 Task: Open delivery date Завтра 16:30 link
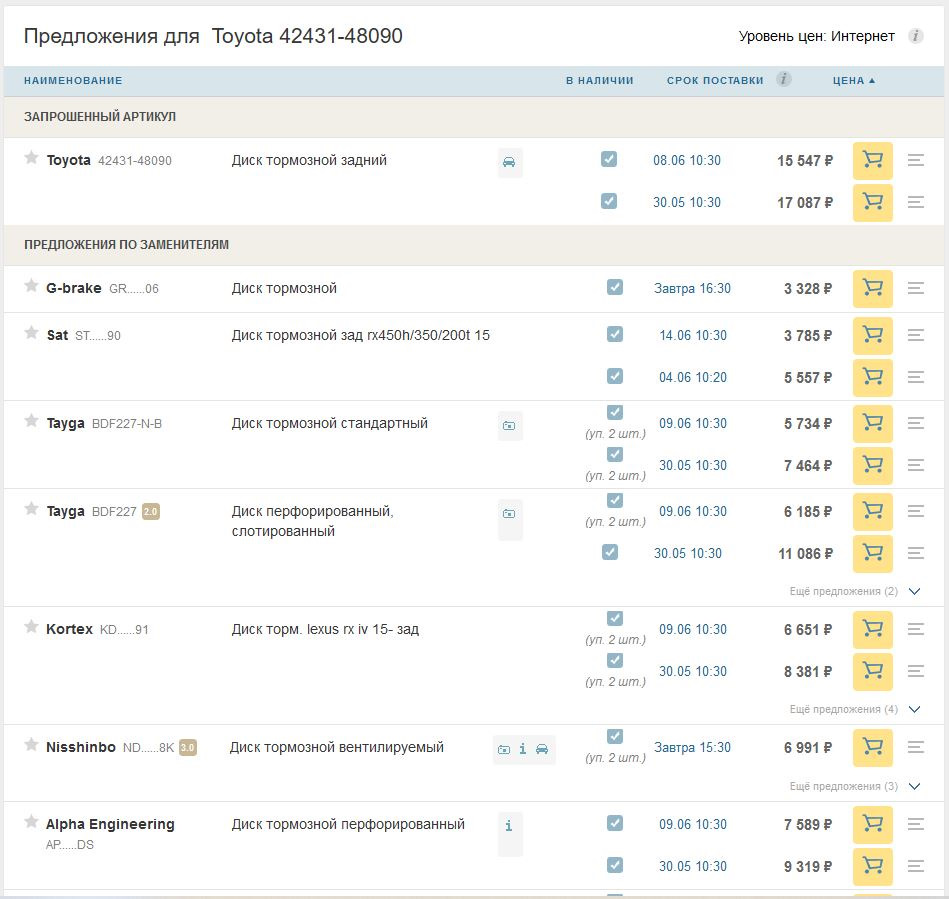point(692,289)
